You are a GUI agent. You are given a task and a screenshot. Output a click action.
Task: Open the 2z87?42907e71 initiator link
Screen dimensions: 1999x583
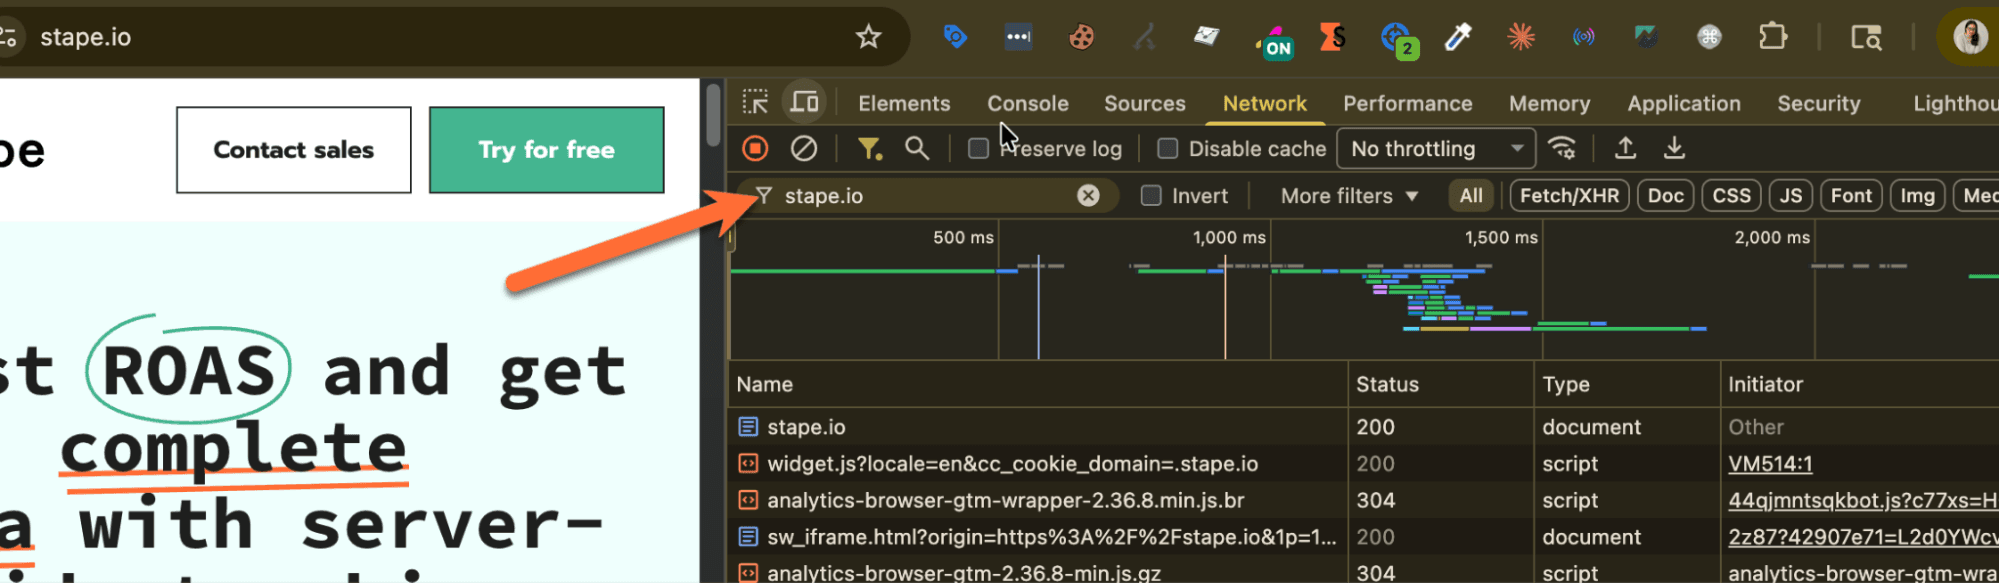[1862, 537]
